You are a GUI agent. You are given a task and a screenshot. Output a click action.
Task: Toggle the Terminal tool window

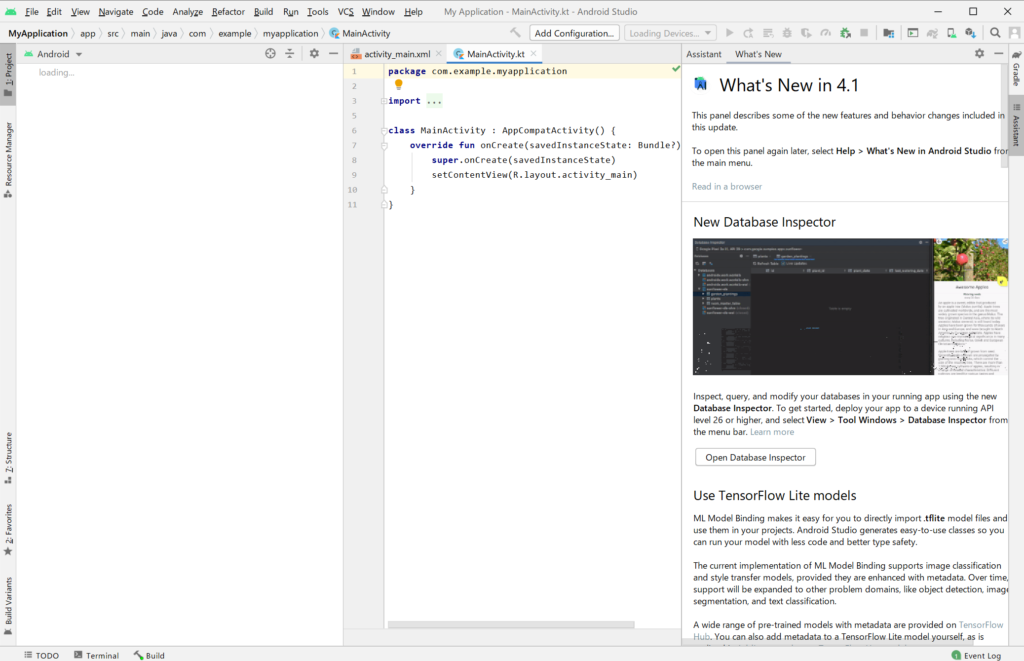[96, 655]
